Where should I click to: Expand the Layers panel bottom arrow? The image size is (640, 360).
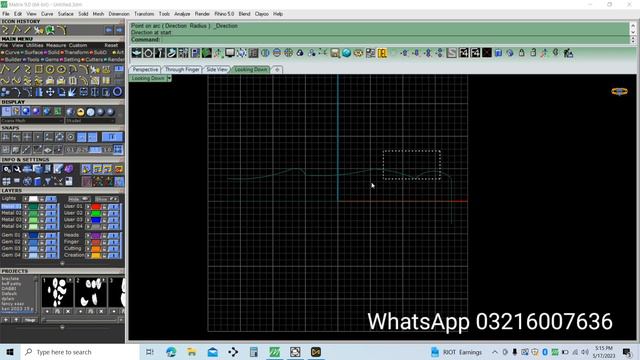click(62, 264)
